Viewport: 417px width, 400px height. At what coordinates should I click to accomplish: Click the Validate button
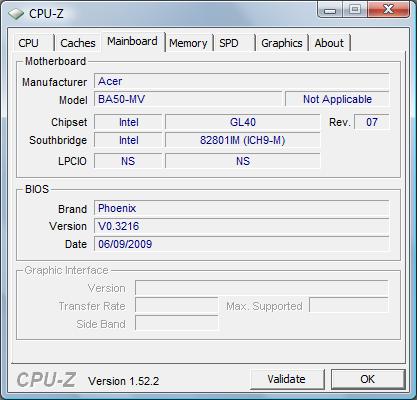287,379
